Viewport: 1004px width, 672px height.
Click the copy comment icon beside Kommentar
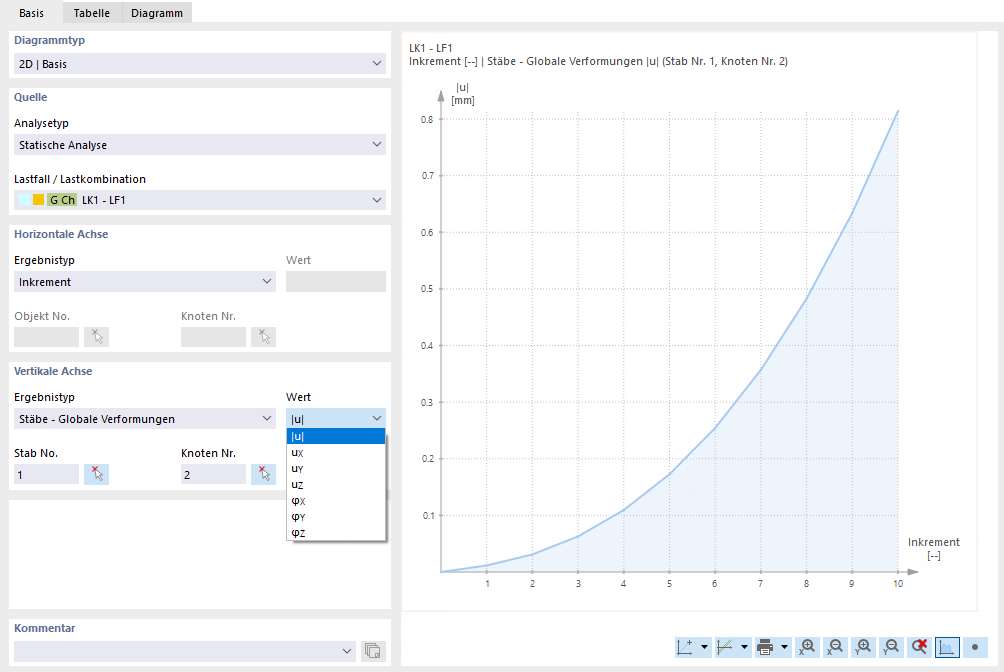[x=373, y=651]
